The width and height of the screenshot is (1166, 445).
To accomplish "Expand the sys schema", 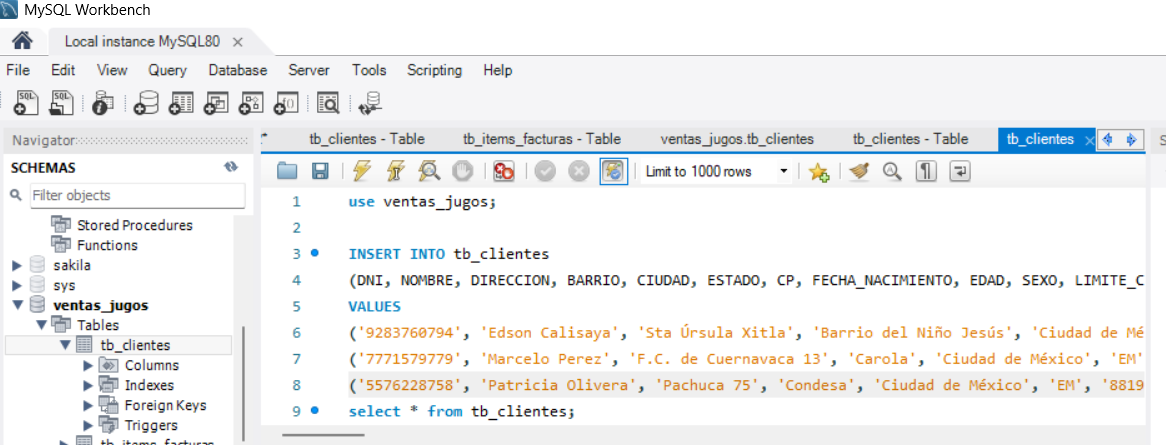I will click(18, 285).
